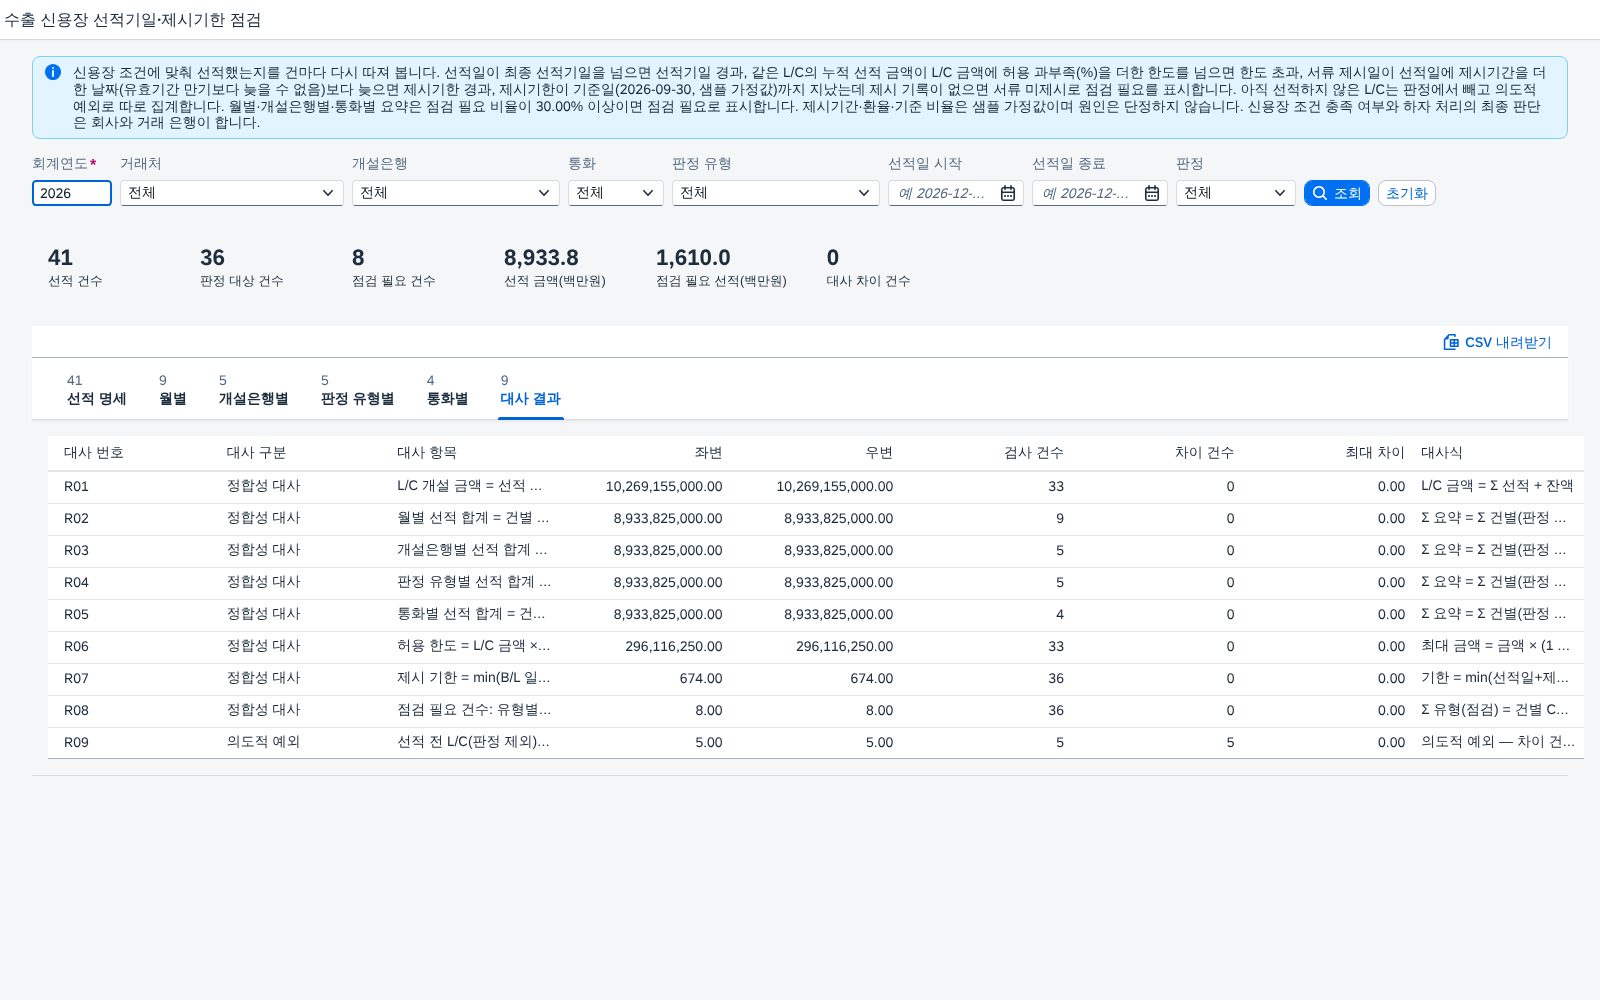Screen dimensions: 1600x1000
Task: Click the R07 row identifier
Action: coord(76,678)
